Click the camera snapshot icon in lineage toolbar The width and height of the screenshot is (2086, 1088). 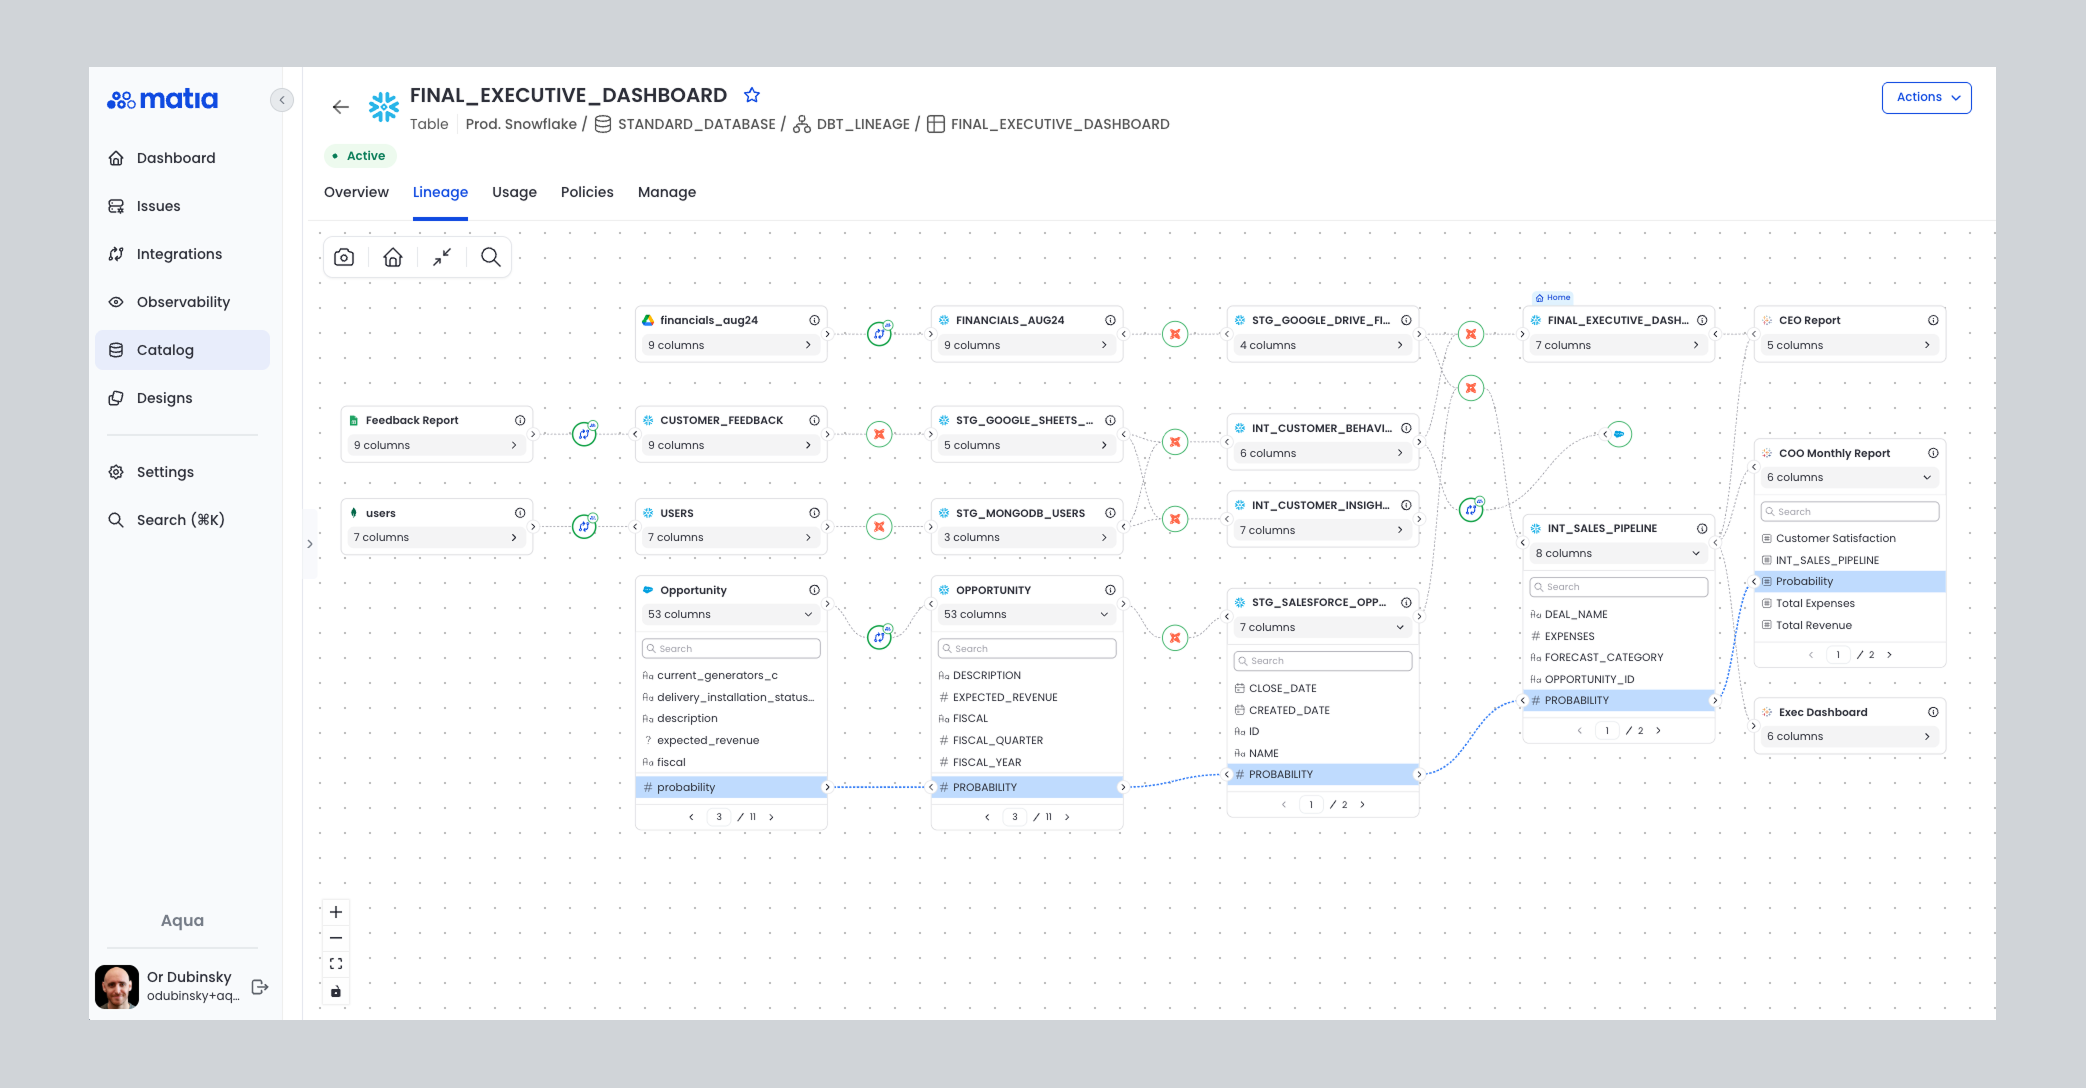pyautogui.click(x=344, y=257)
